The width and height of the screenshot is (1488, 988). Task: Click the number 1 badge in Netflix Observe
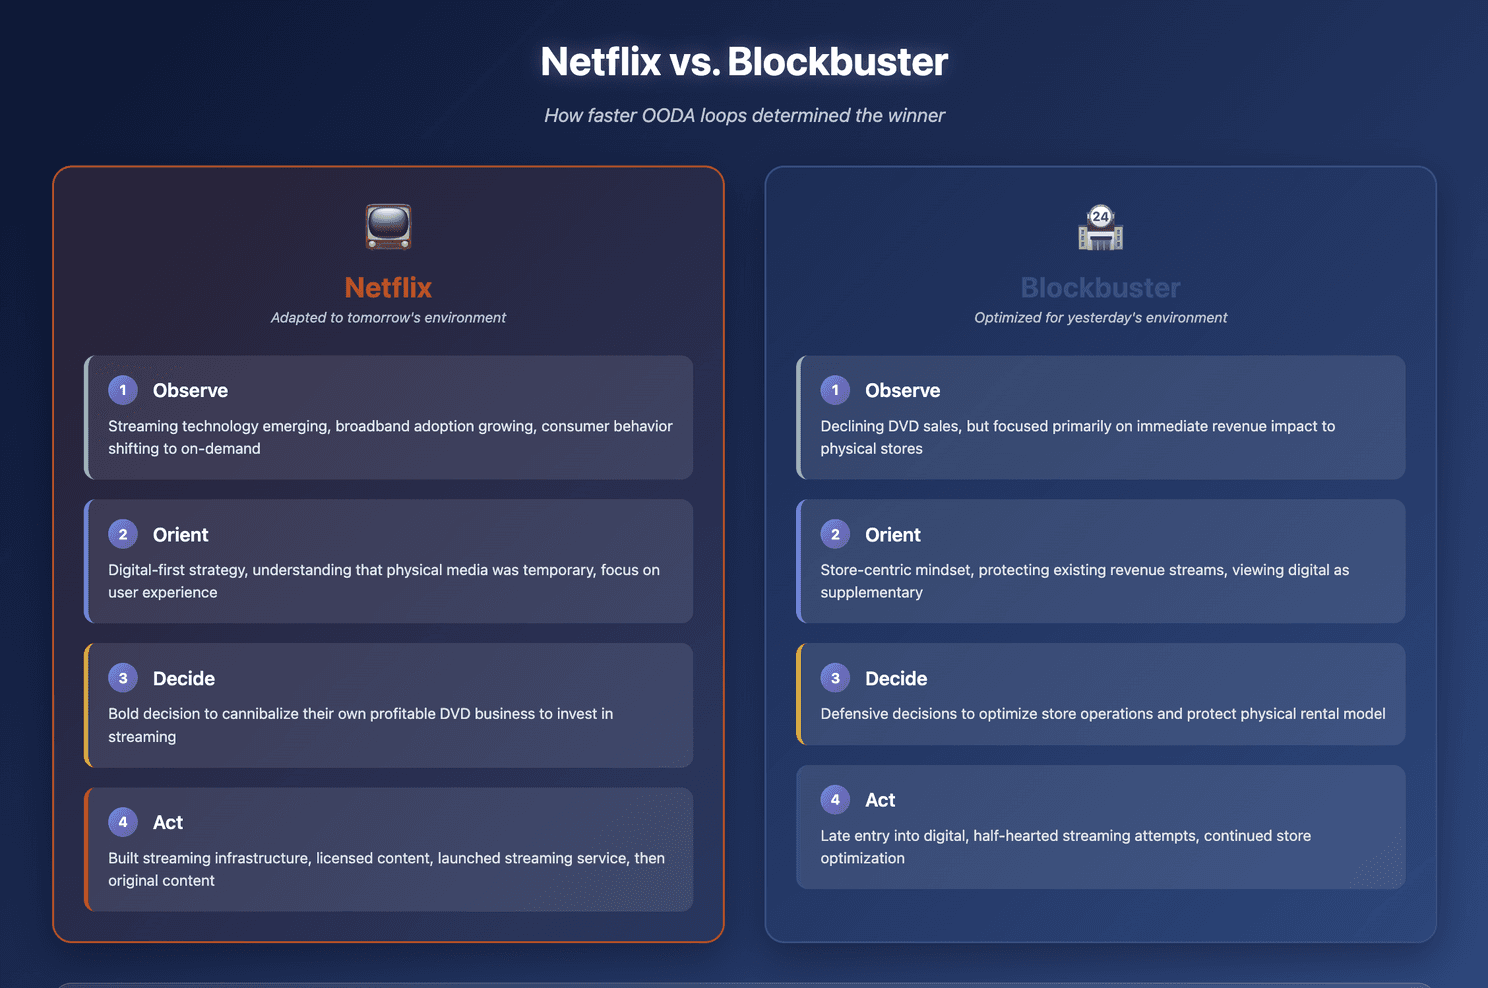[x=123, y=390]
